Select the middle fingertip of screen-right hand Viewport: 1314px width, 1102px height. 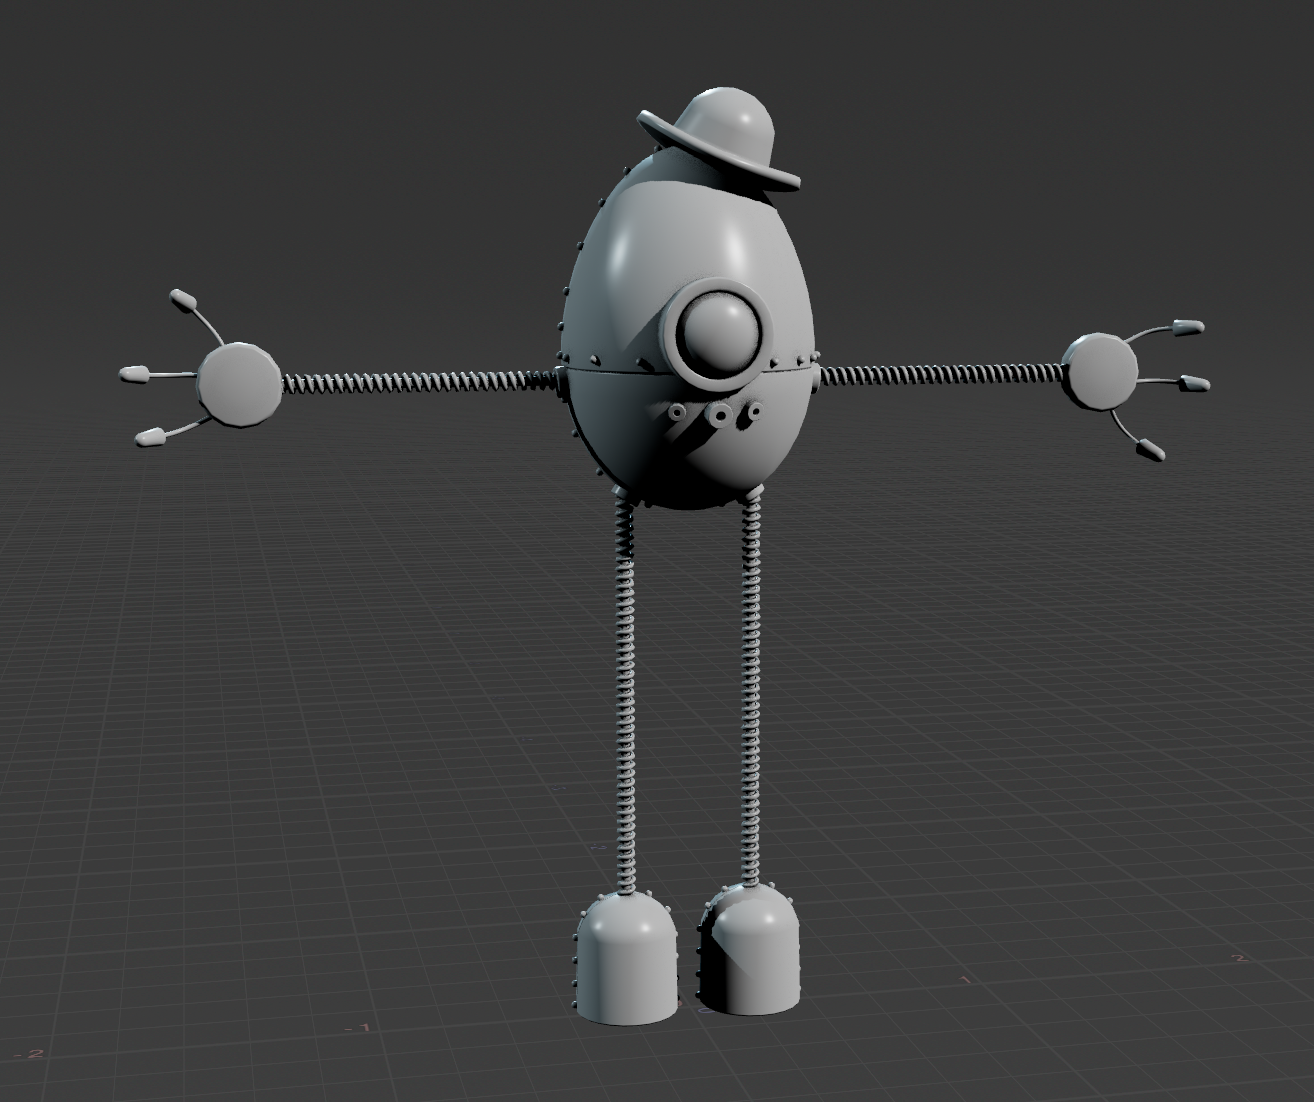pos(1194,383)
